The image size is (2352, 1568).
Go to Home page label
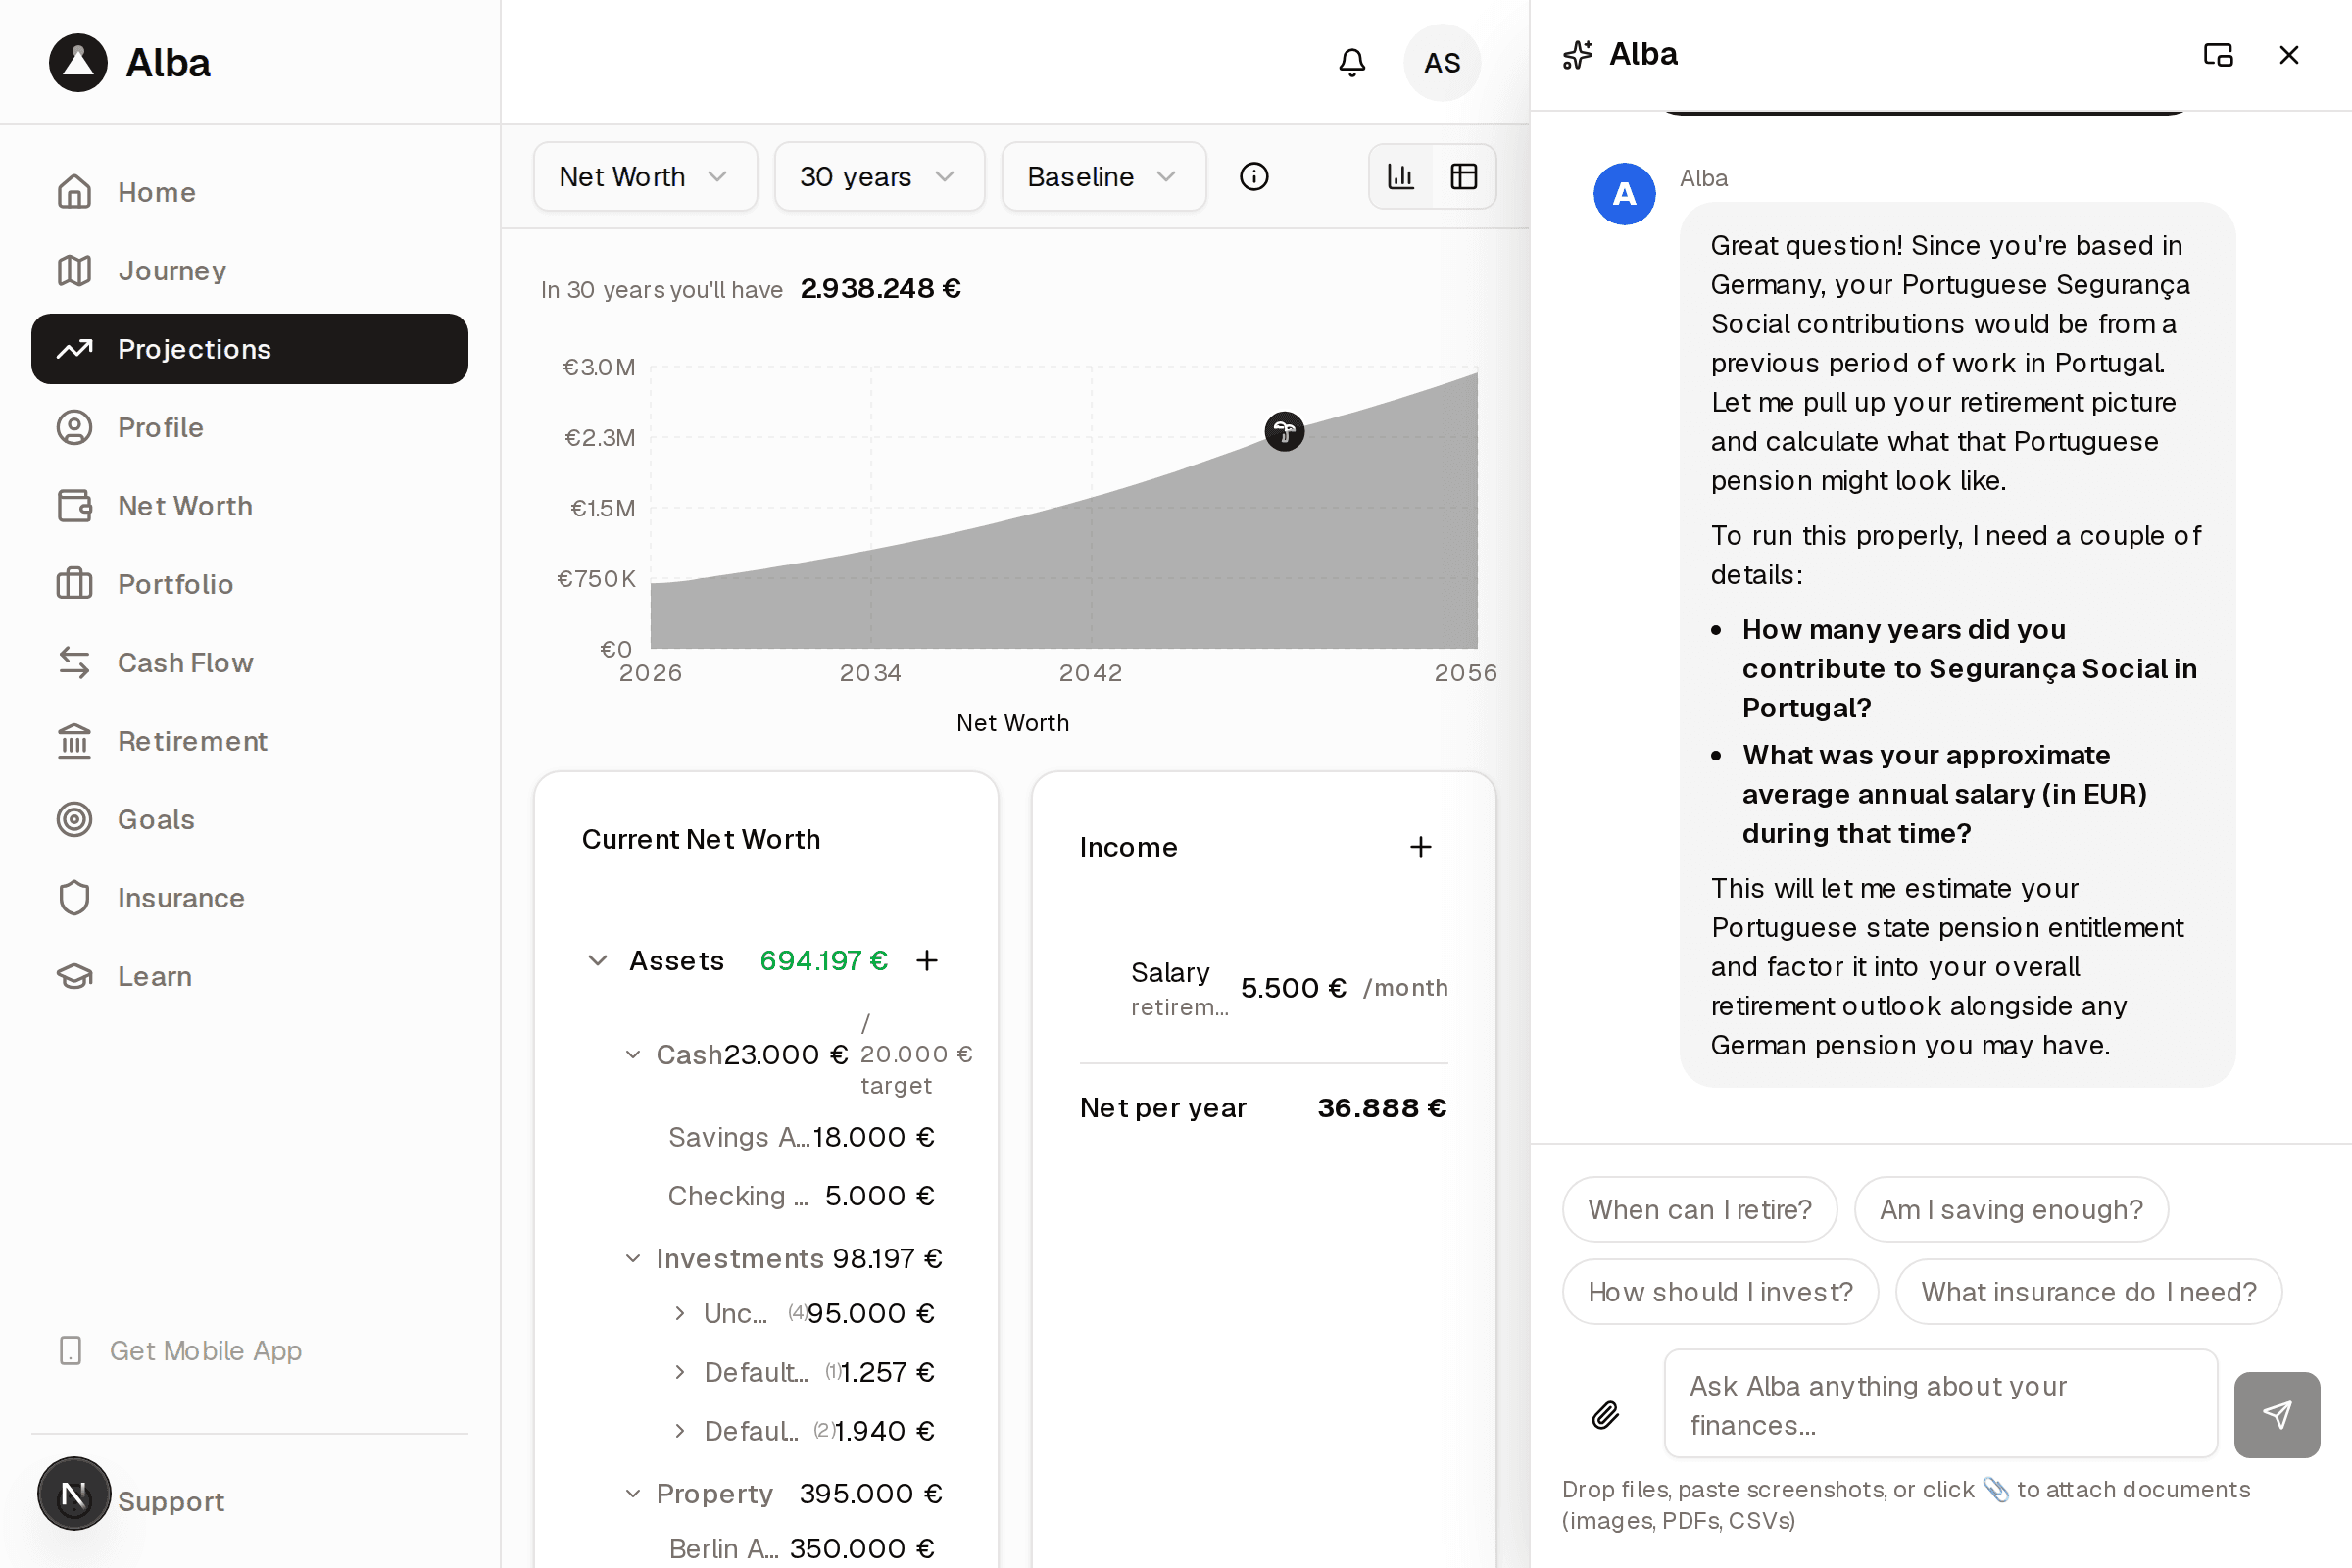point(157,192)
